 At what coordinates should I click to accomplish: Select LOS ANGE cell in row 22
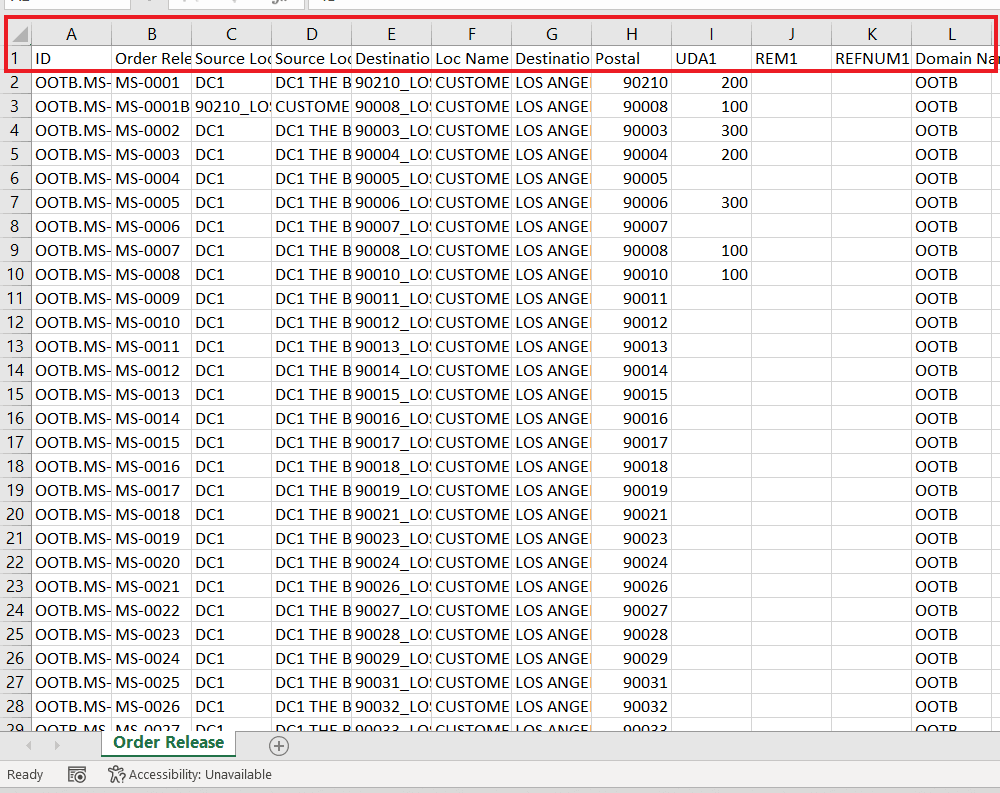[552, 562]
